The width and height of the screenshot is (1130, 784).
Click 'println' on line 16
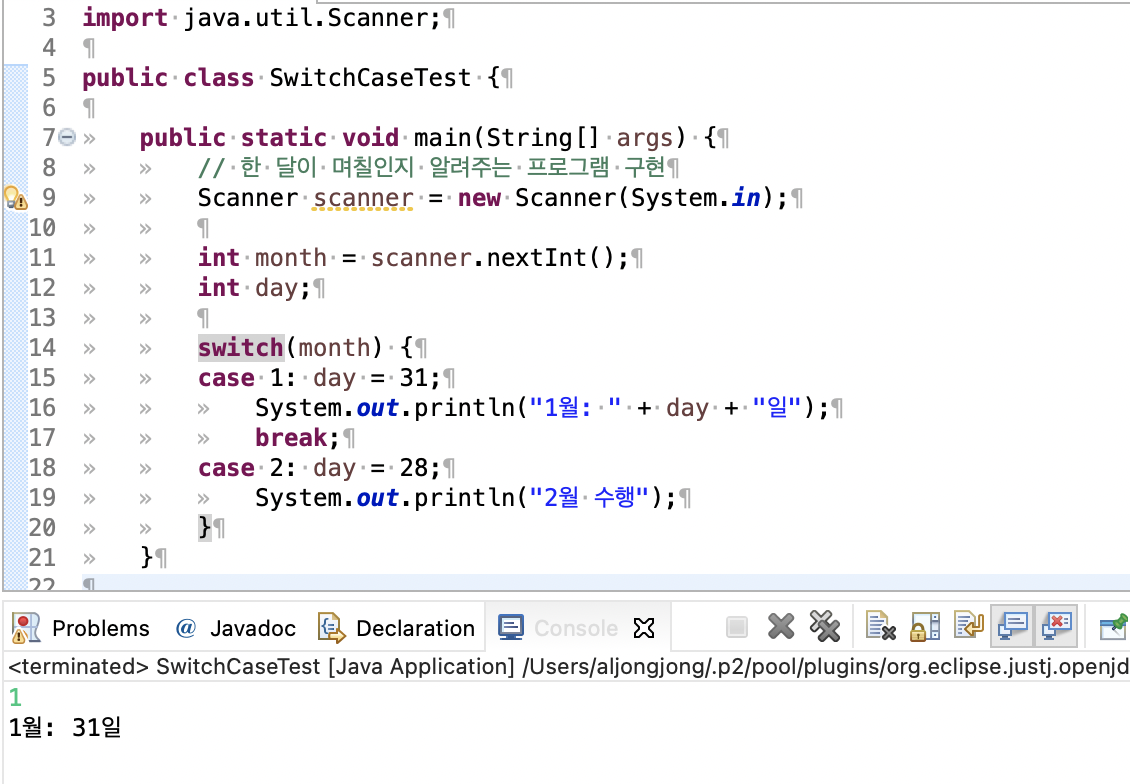464,408
